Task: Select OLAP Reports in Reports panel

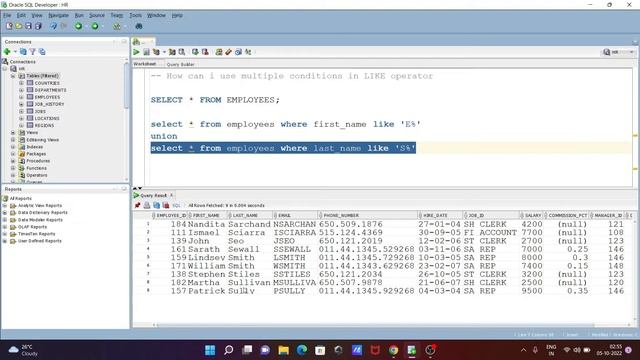Action: 32,227
